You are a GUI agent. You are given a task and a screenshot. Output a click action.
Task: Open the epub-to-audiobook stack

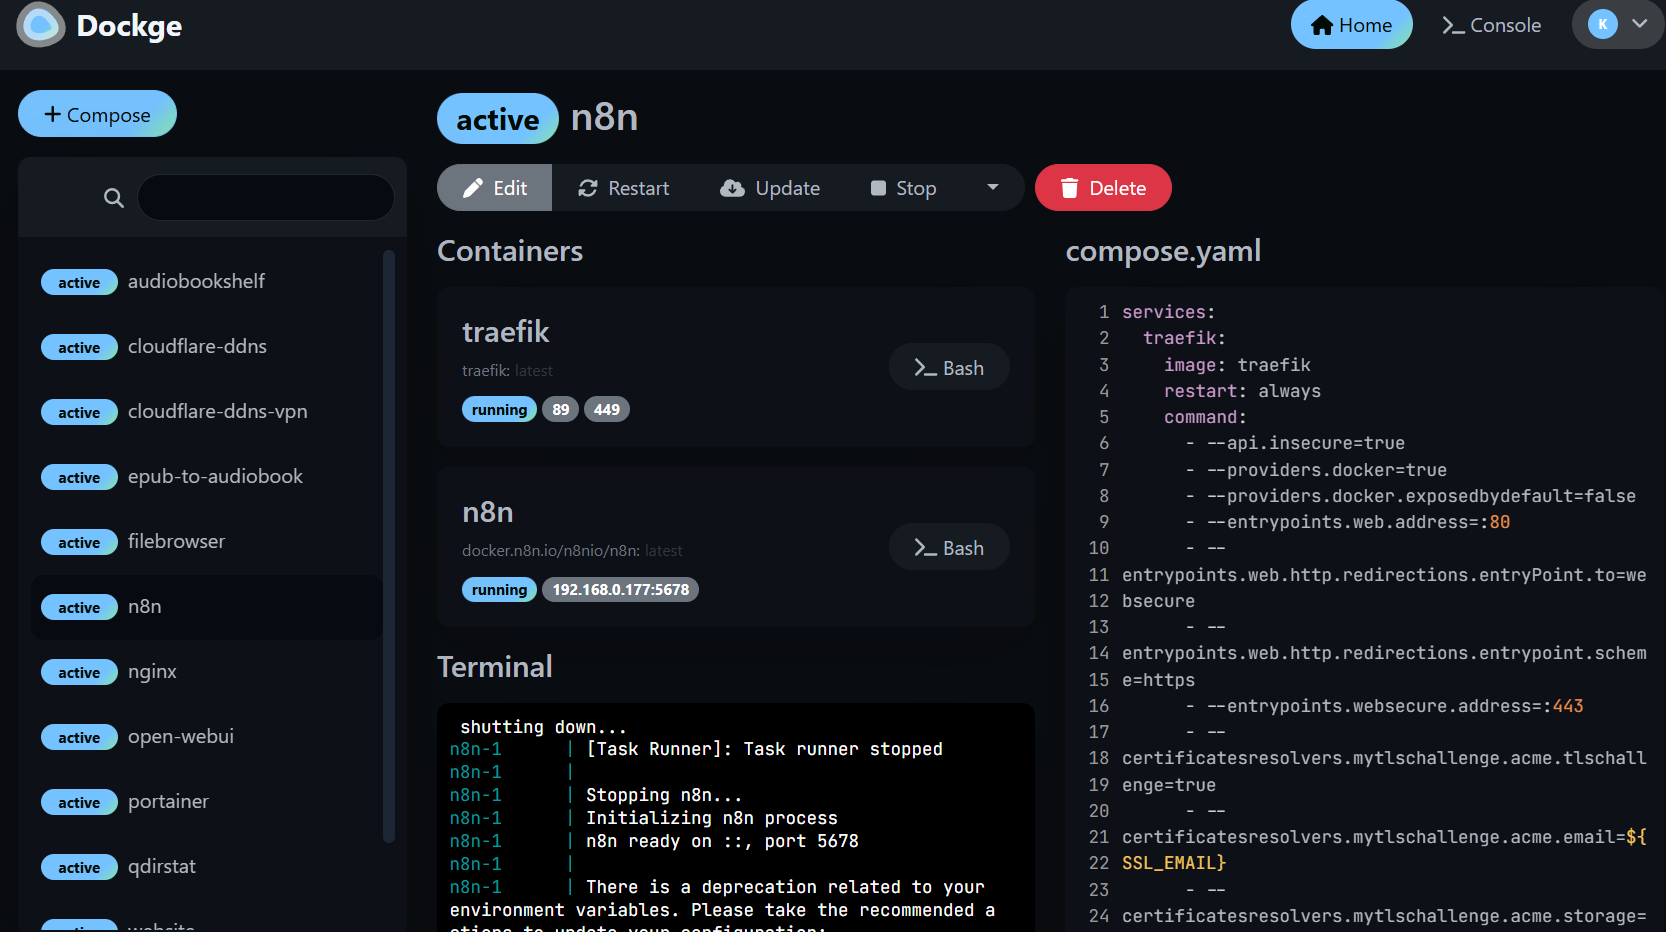tap(207, 477)
